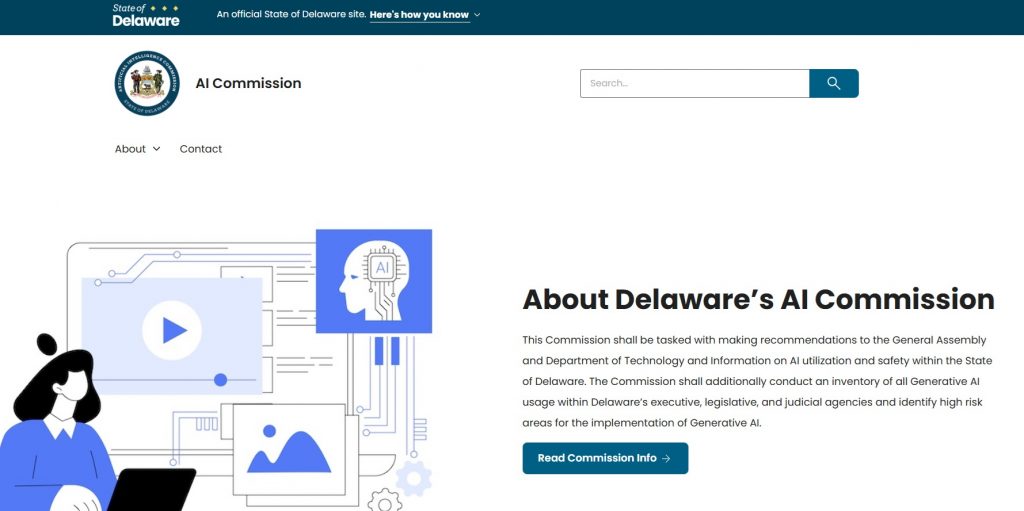This screenshot has width=1024, height=511.
Task: Click the mountain picture icon in the illustration
Action: (288, 451)
